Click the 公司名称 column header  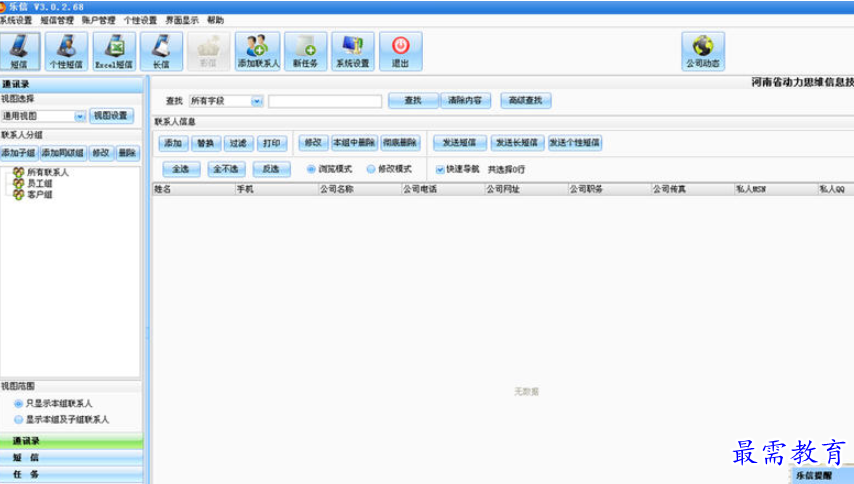[359, 189]
